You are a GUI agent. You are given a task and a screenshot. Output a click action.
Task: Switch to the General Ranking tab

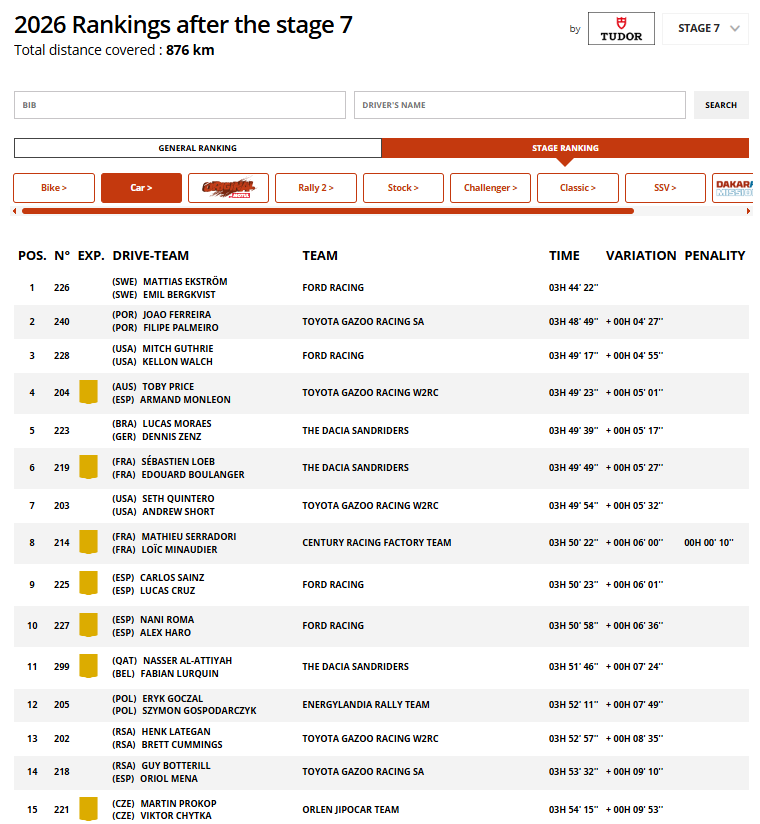pyautogui.click(x=198, y=148)
